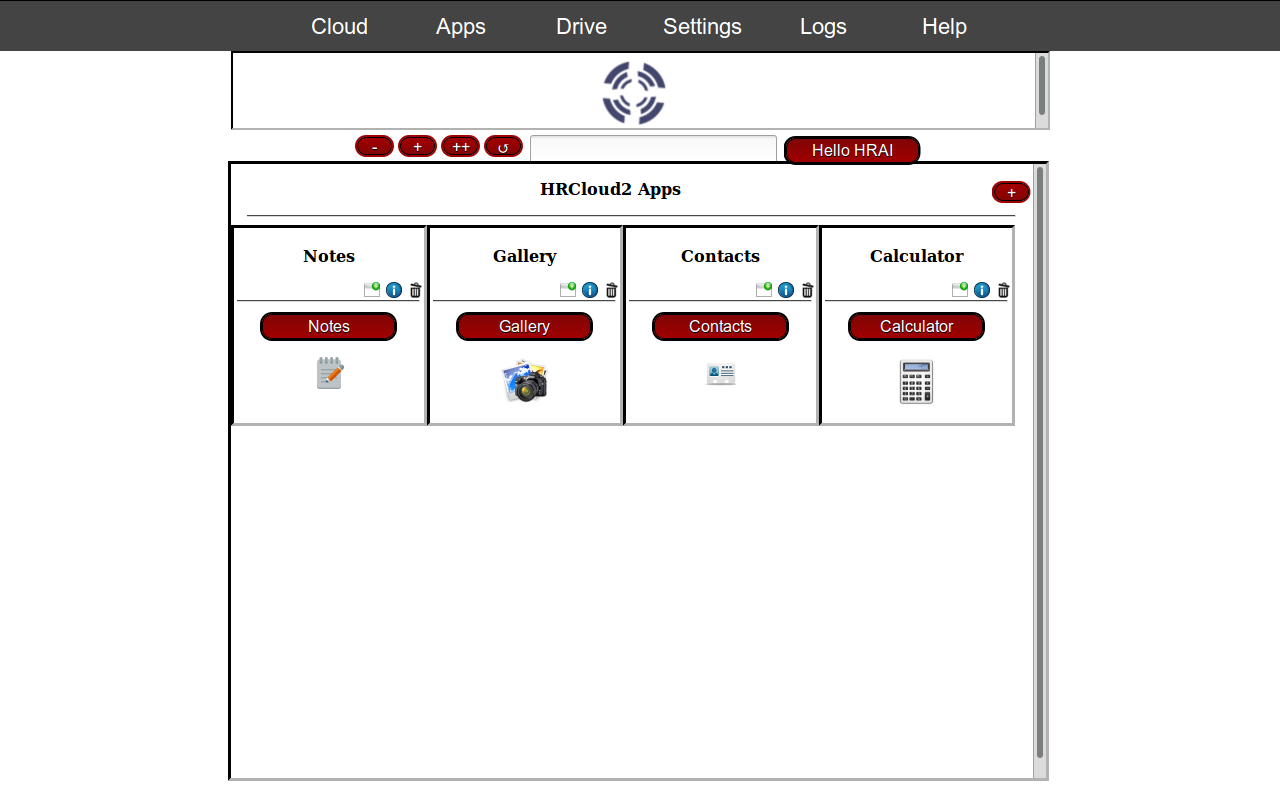Delete the Notes app via trash icon

point(416,290)
